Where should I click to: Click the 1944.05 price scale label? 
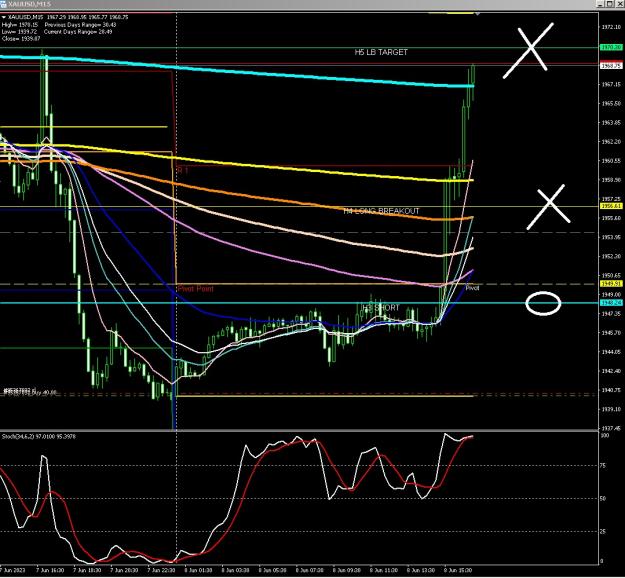click(x=611, y=352)
